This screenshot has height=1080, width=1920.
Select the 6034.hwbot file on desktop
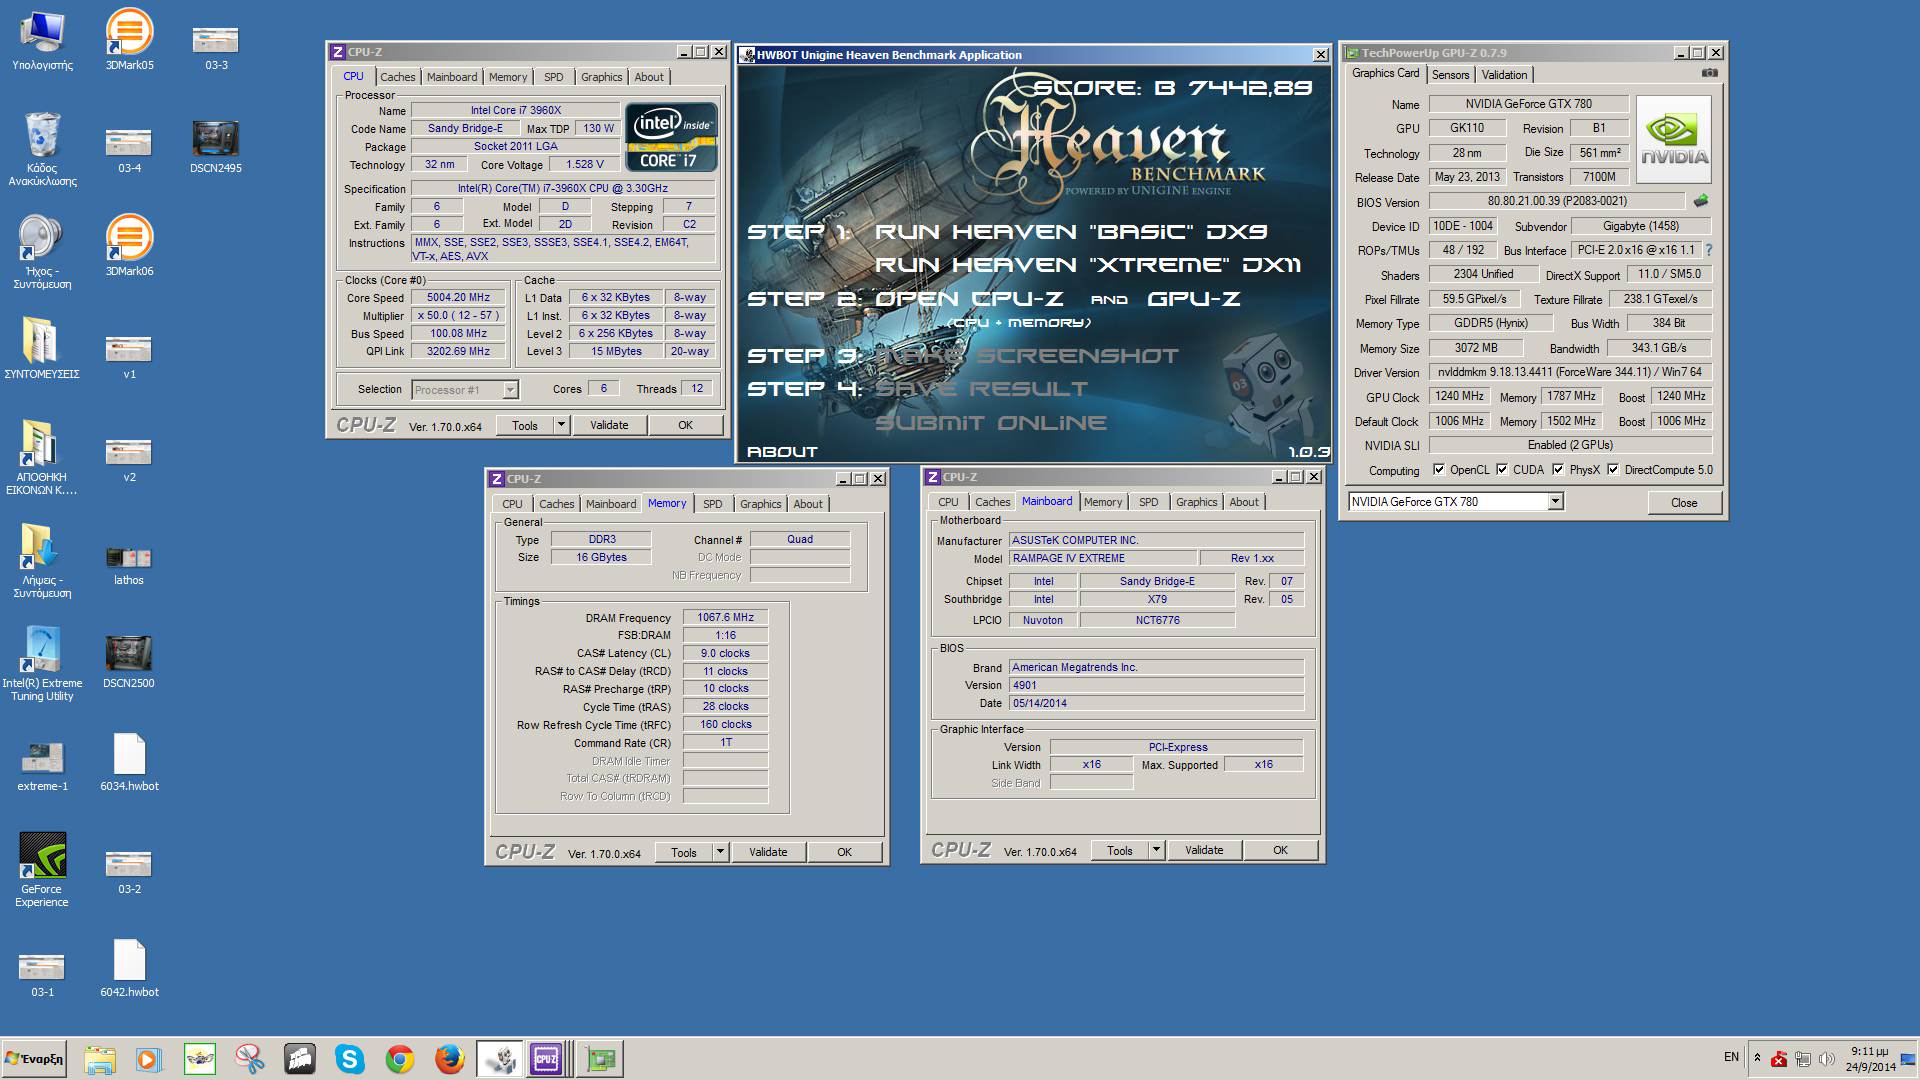tap(129, 762)
